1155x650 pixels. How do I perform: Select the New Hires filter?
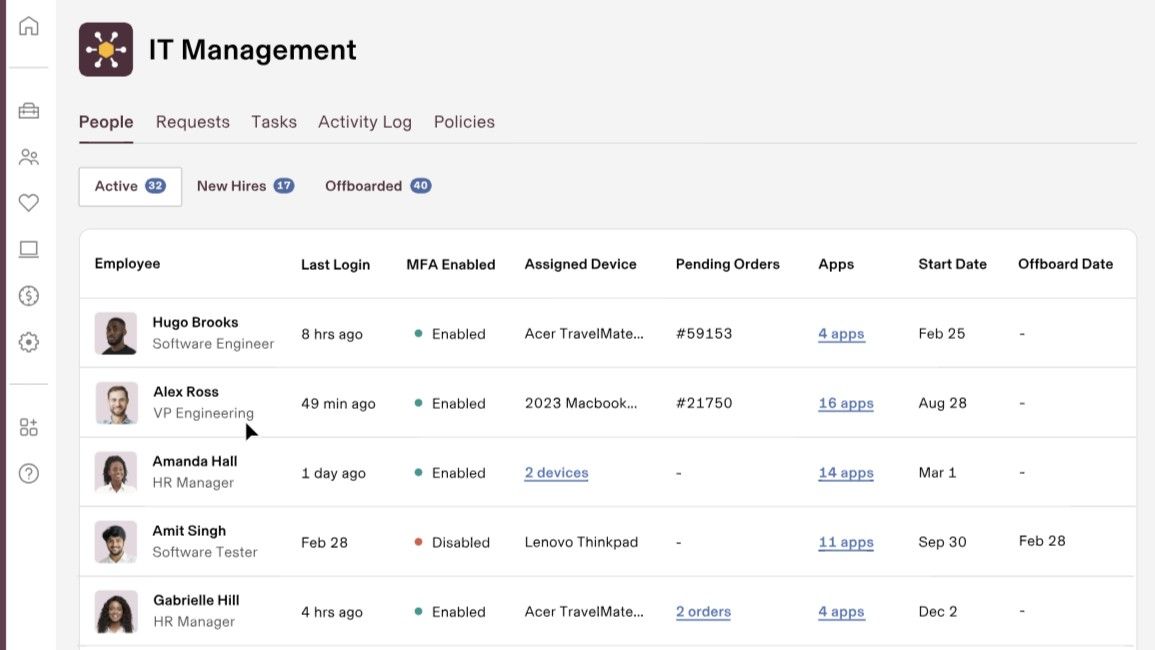pyautogui.click(x=245, y=186)
